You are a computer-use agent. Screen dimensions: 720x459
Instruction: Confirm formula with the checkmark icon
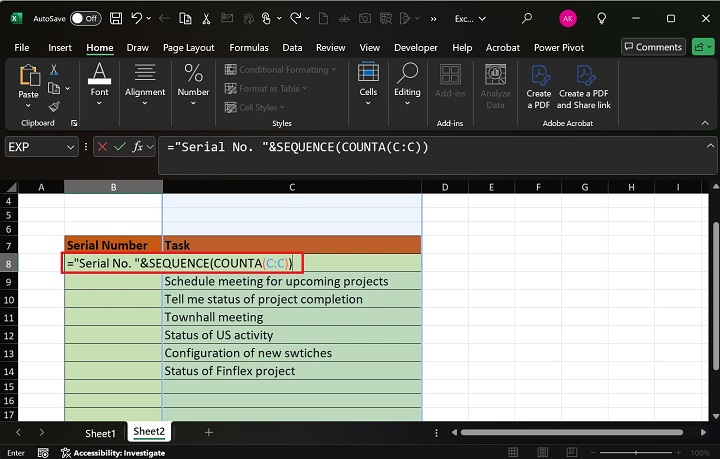(120, 147)
